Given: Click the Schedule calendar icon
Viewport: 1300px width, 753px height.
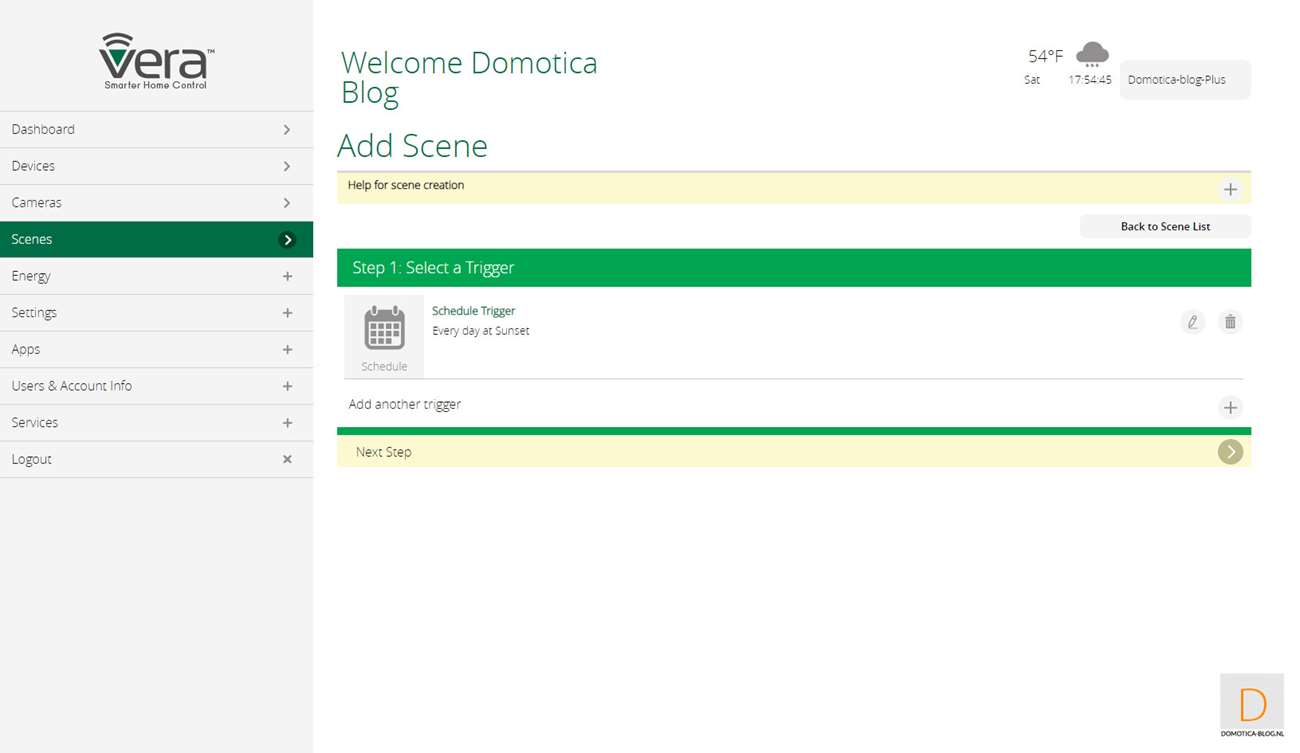Looking at the screenshot, I should (384, 329).
